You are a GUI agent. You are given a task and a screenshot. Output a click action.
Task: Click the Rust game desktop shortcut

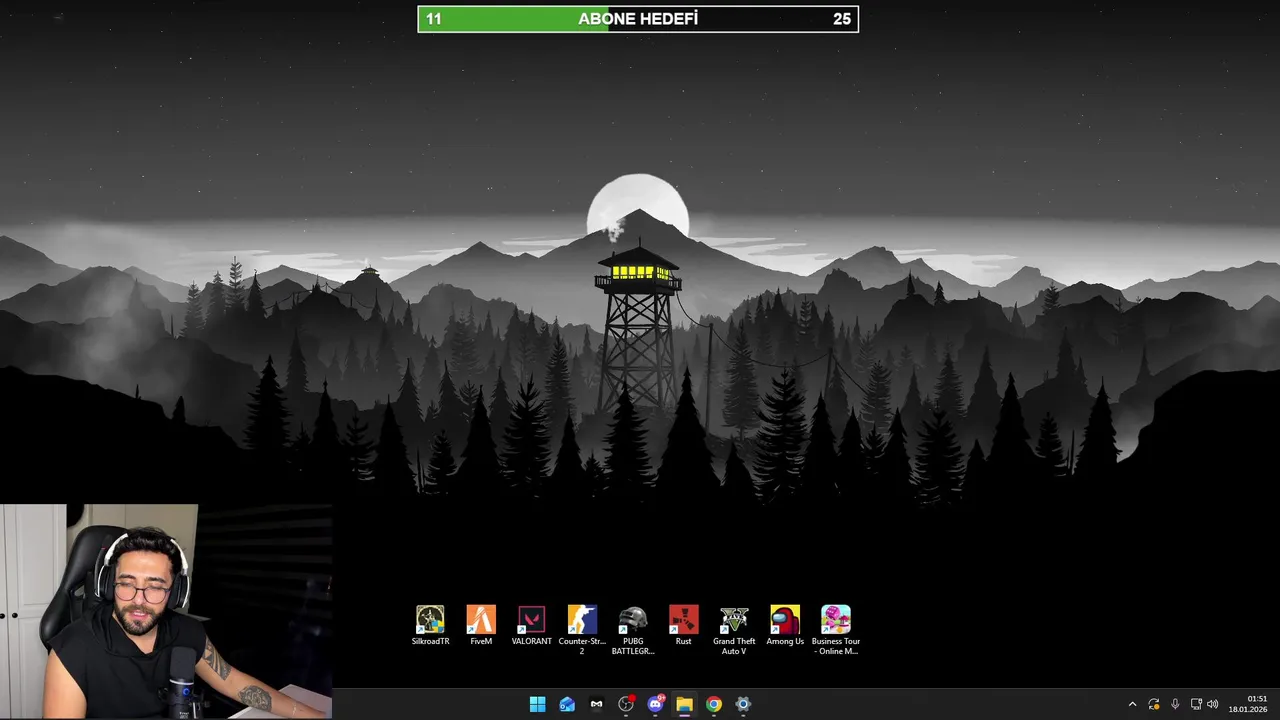point(684,626)
